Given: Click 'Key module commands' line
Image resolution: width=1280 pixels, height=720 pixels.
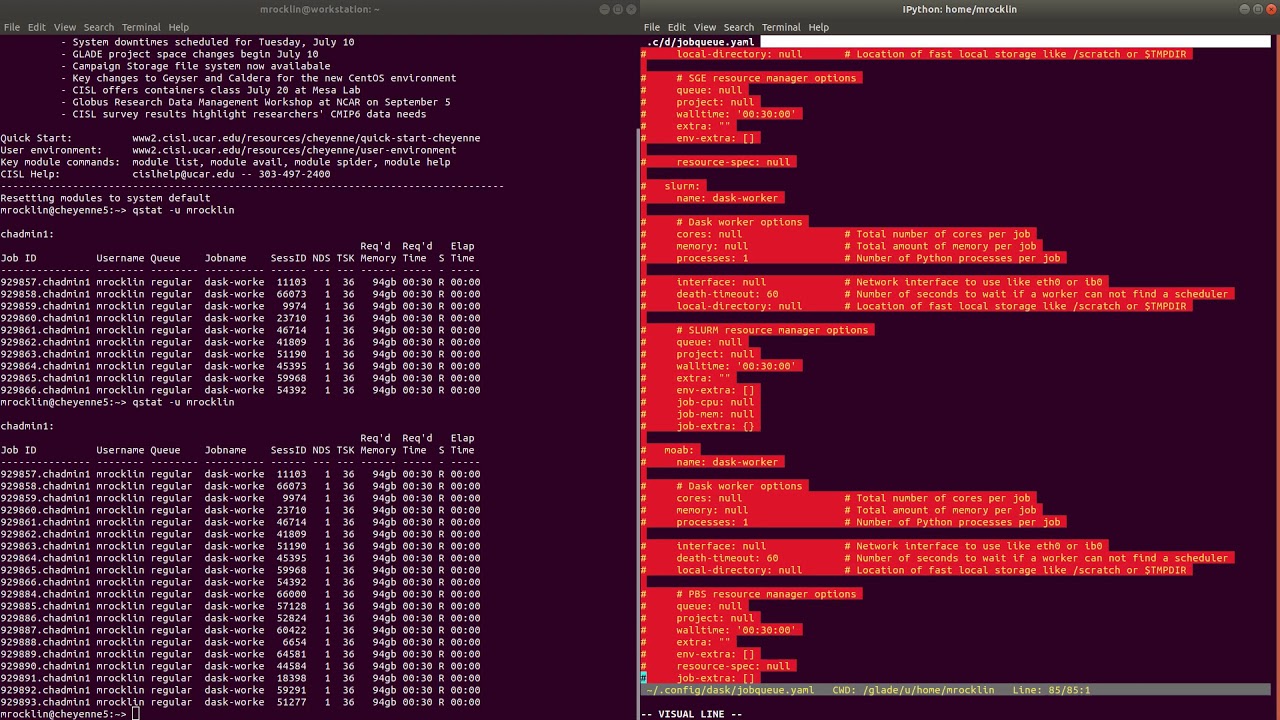Looking at the screenshot, I should pos(225,162).
